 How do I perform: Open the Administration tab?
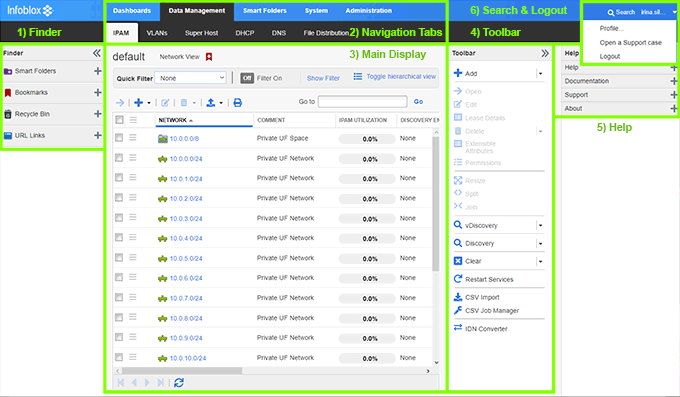369,11
